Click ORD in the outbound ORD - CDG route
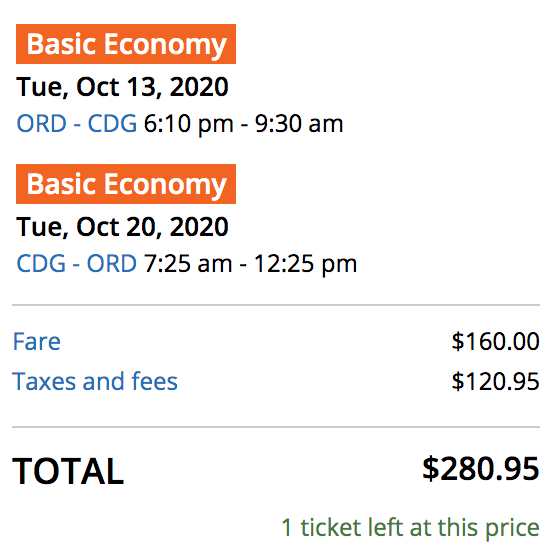This screenshot has width=558, height=552. pos(42,123)
